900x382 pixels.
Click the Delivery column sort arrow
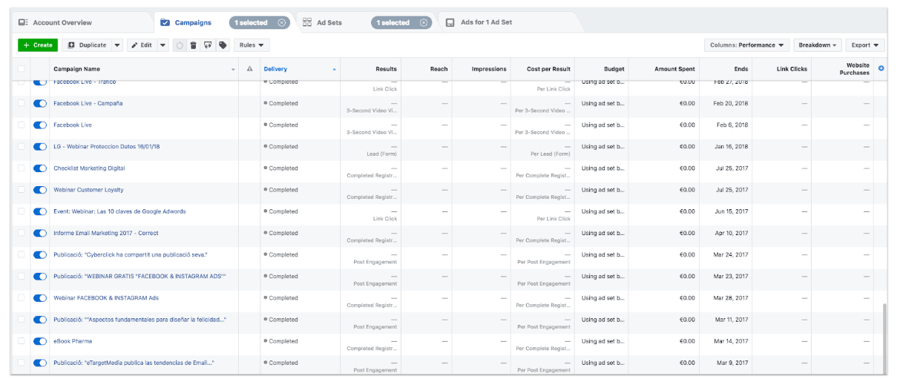point(334,69)
